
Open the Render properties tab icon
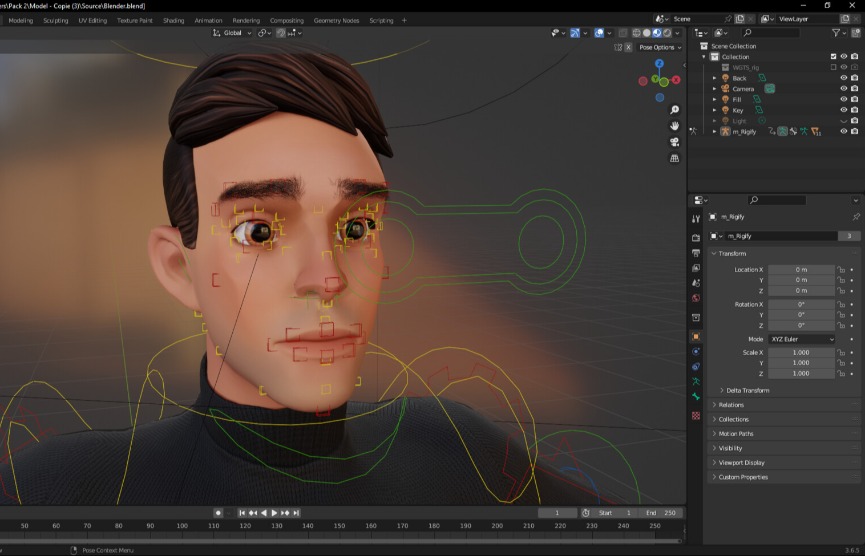pos(696,238)
